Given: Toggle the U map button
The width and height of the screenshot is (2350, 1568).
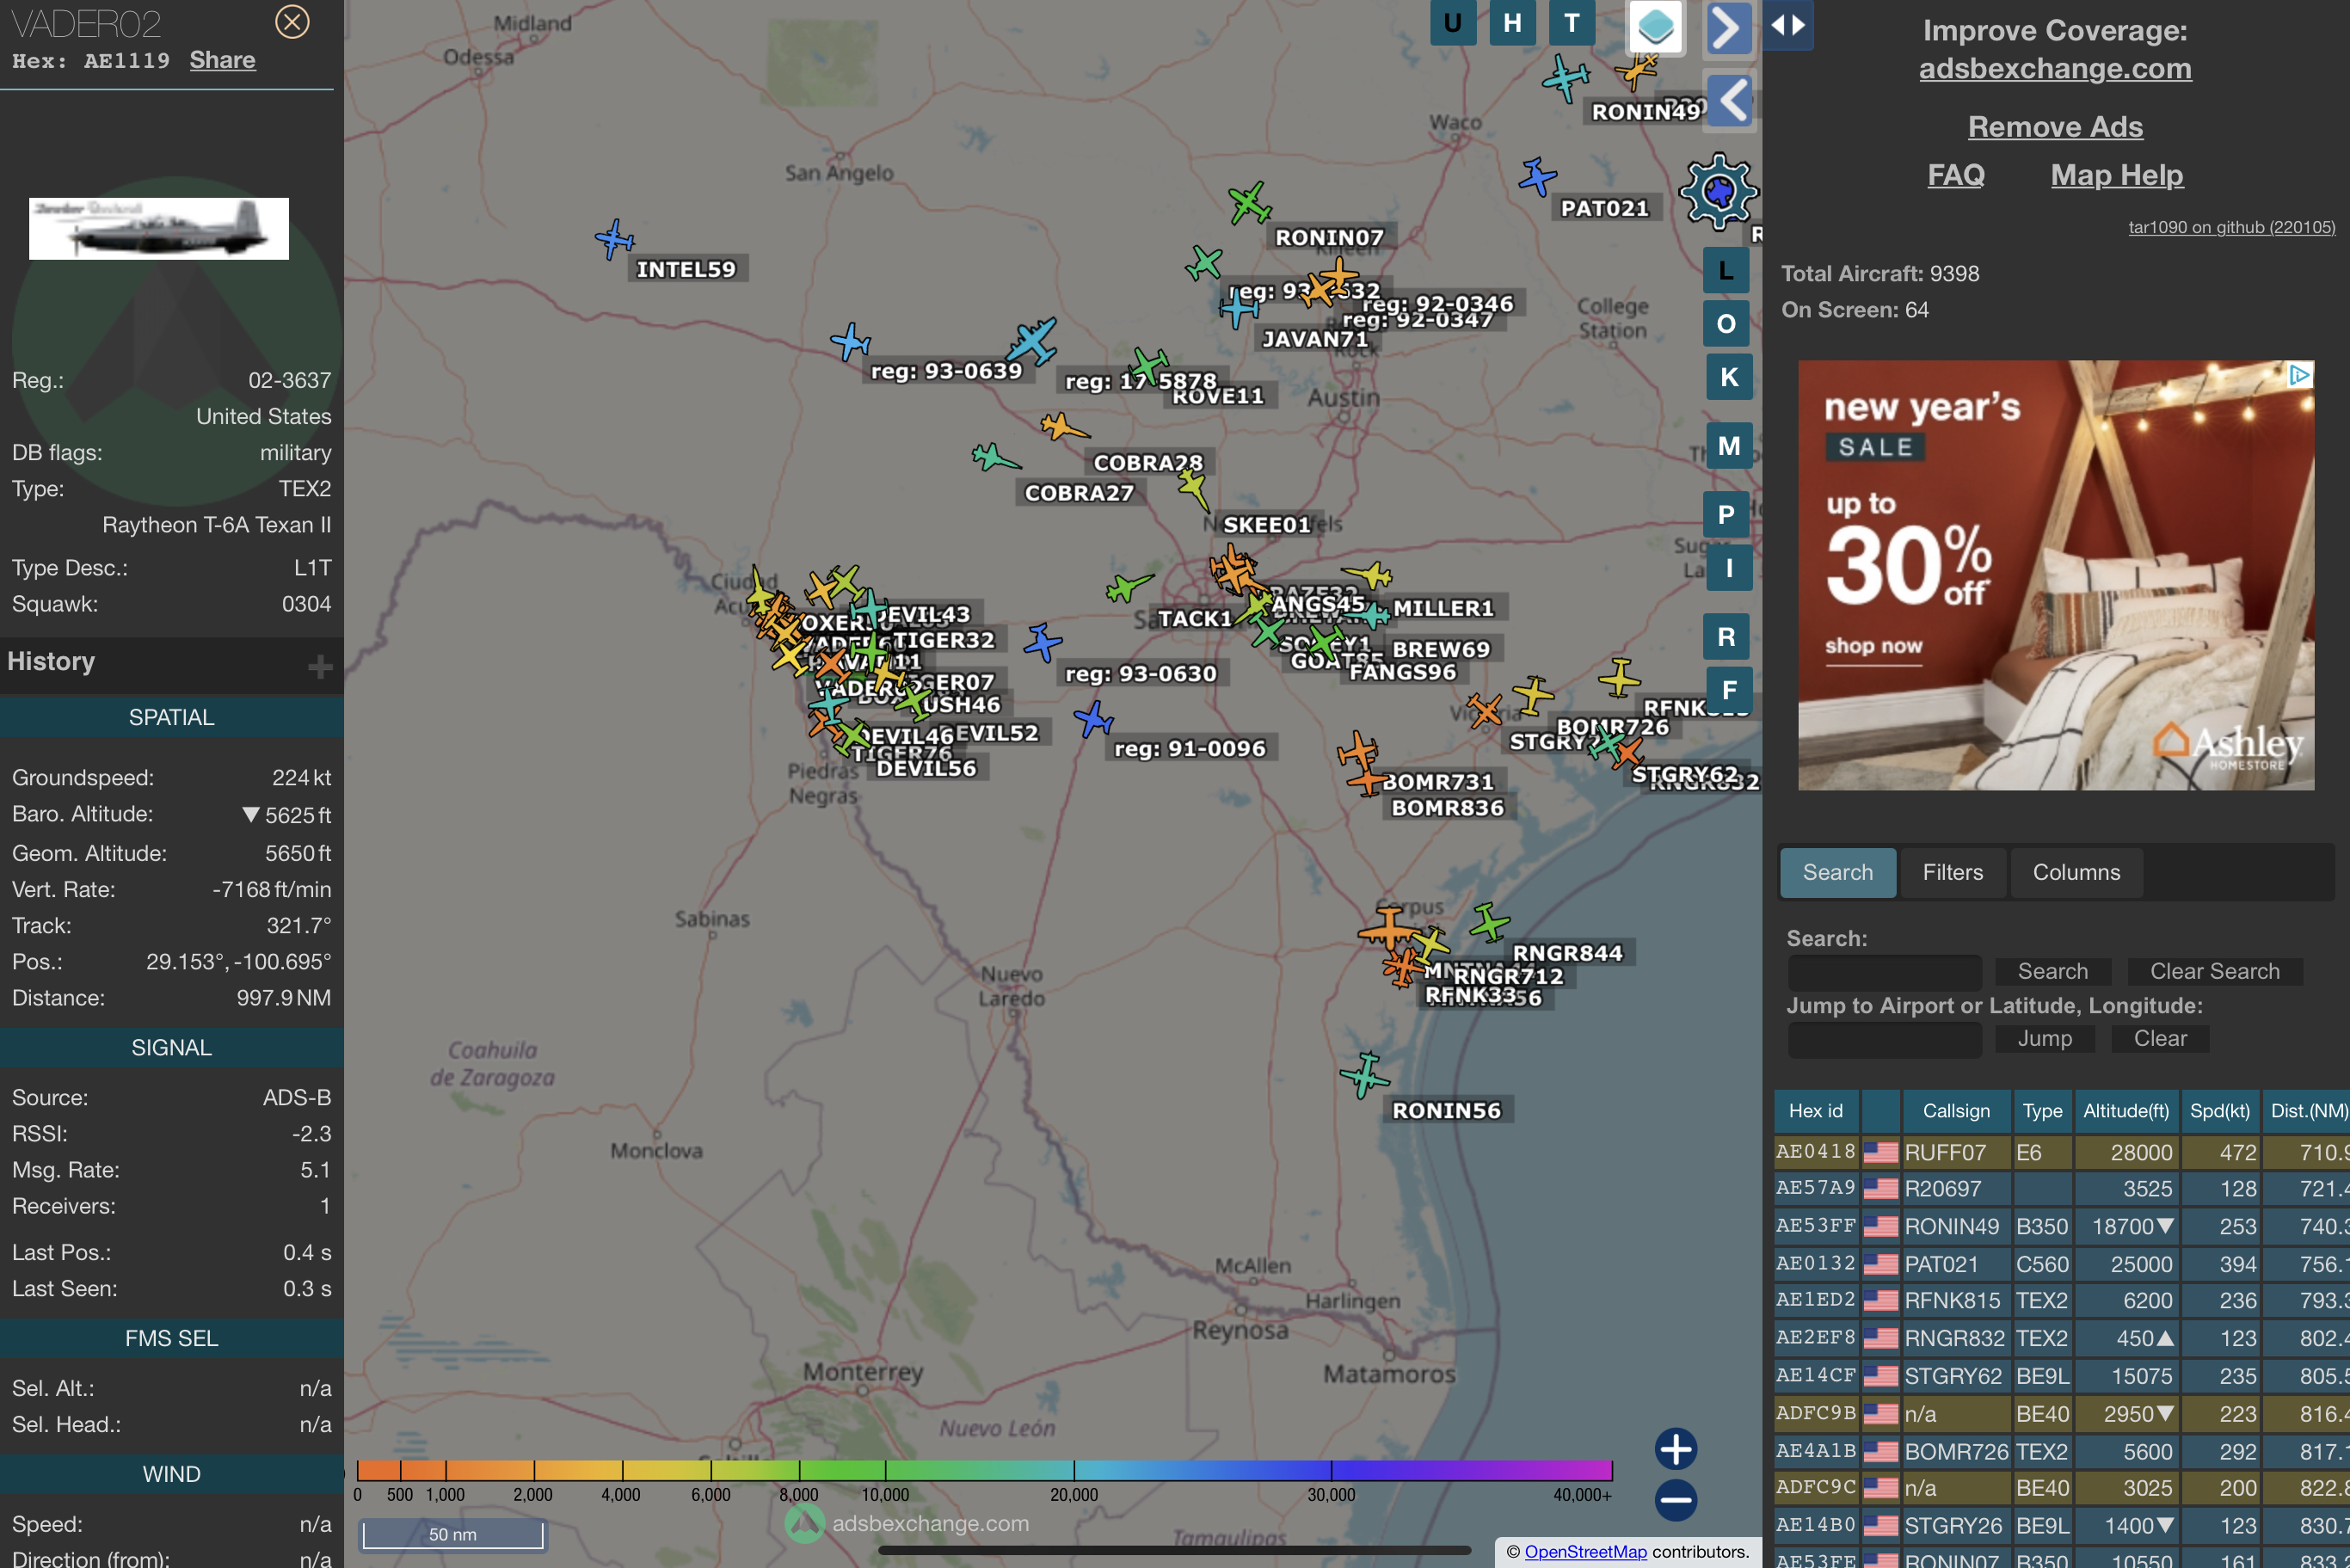Looking at the screenshot, I should coord(1453,22).
